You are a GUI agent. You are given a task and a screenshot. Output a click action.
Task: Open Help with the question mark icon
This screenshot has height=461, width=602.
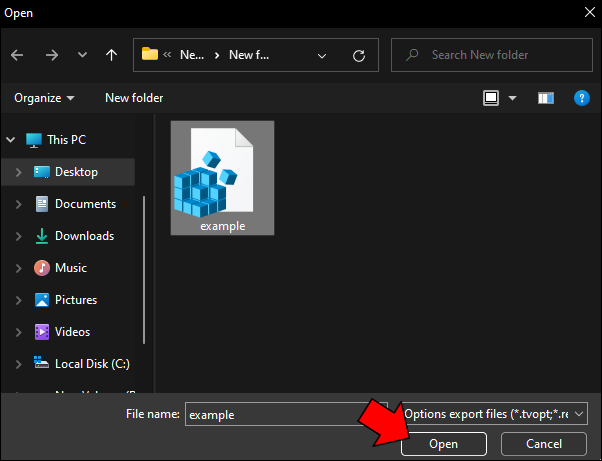(x=582, y=98)
